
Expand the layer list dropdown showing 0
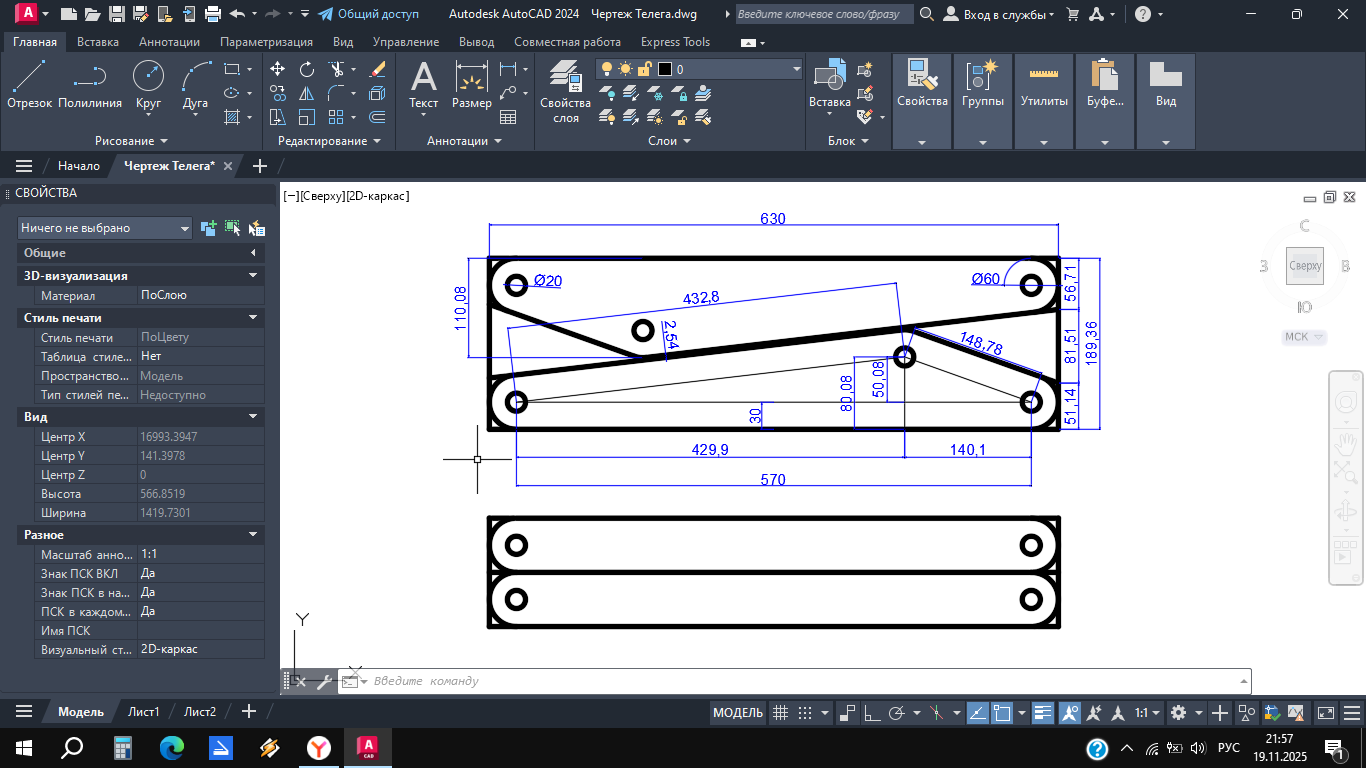pos(796,69)
